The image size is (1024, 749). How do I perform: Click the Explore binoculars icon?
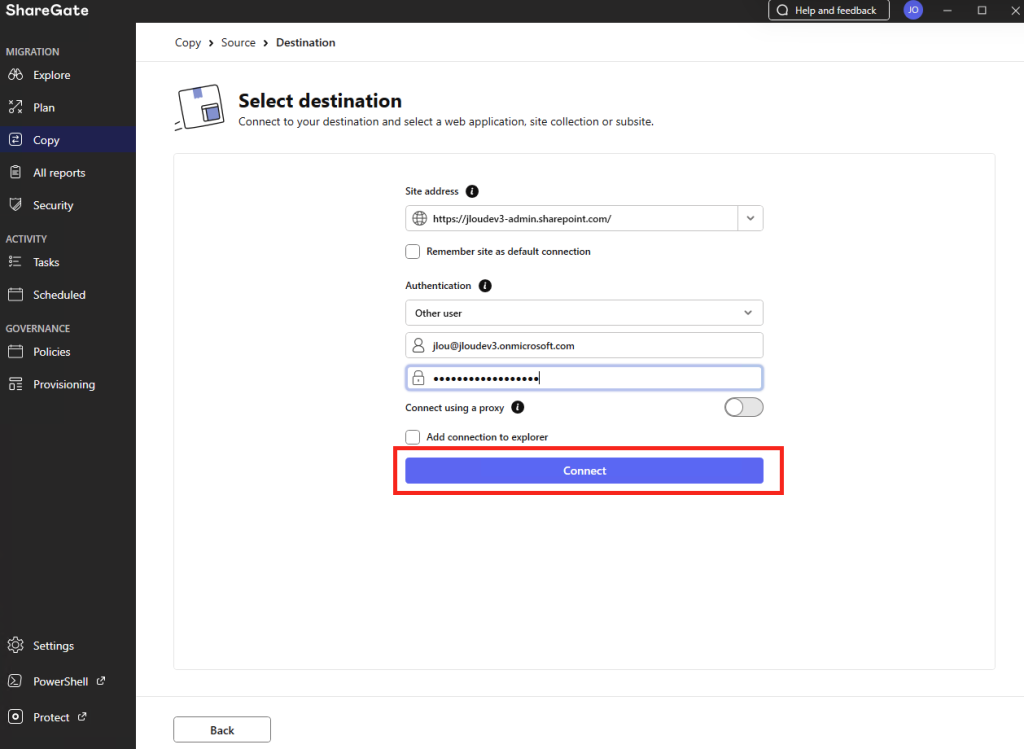16,74
